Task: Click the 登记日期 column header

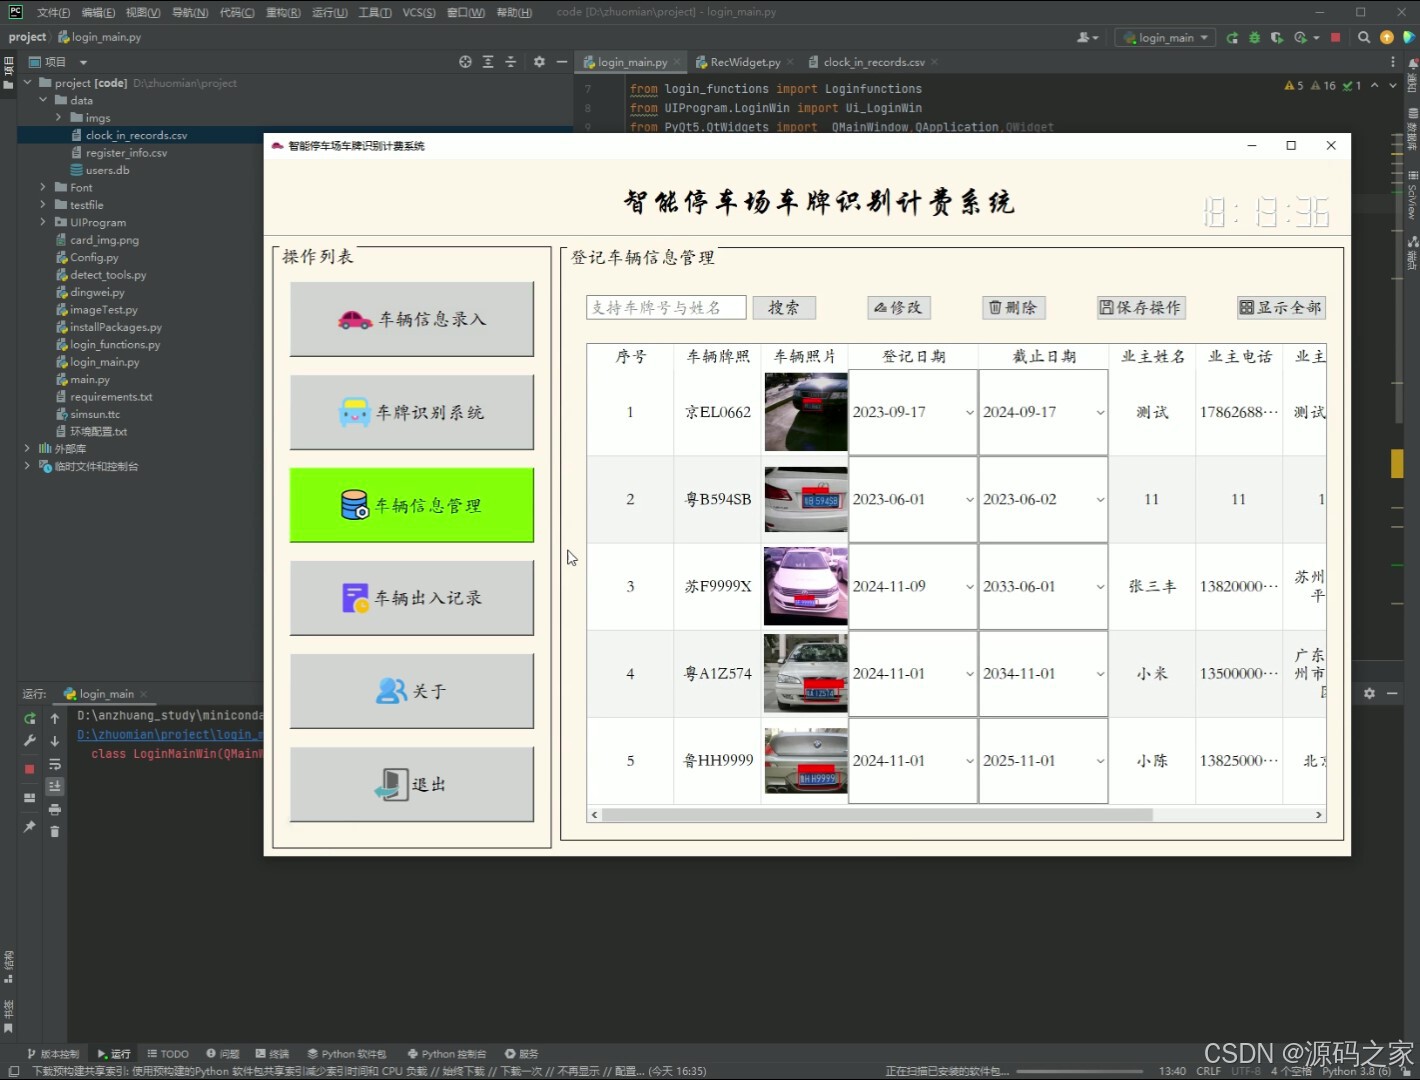Action: [x=913, y=356]
